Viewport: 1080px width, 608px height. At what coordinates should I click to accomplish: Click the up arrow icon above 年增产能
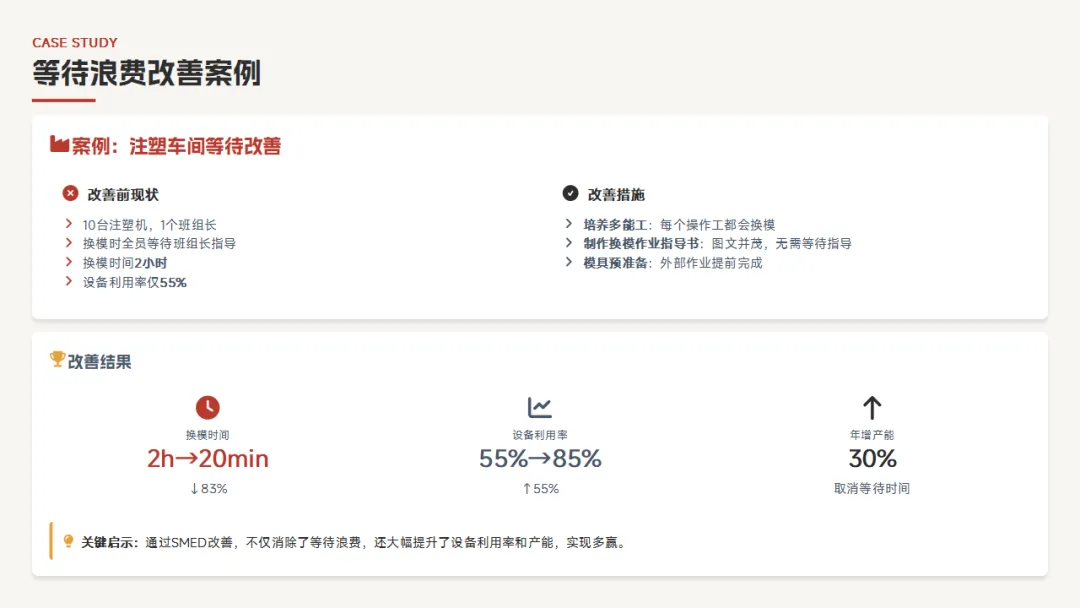pyautogui.click(x=872, y=408)
